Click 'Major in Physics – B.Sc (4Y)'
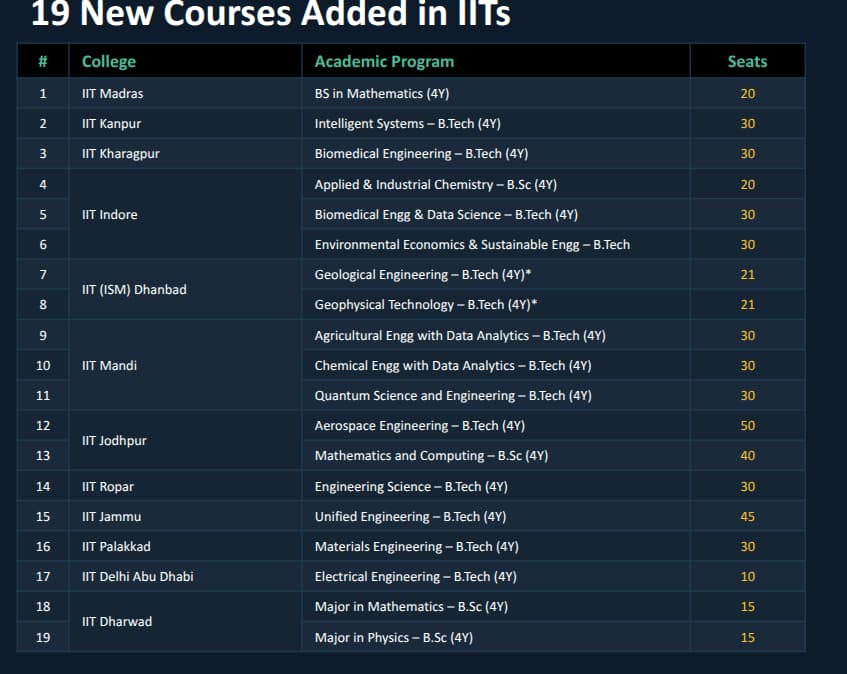Viewport: 847px width, 674px height. [x=394, y=637]
